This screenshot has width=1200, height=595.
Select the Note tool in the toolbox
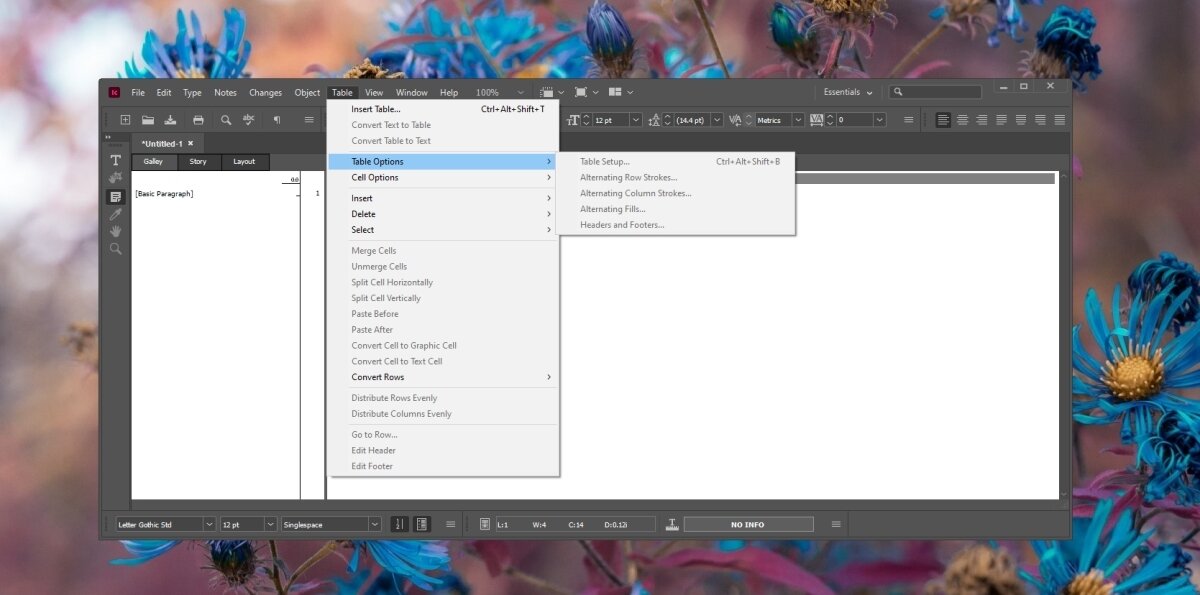click(x=115, y=196)
